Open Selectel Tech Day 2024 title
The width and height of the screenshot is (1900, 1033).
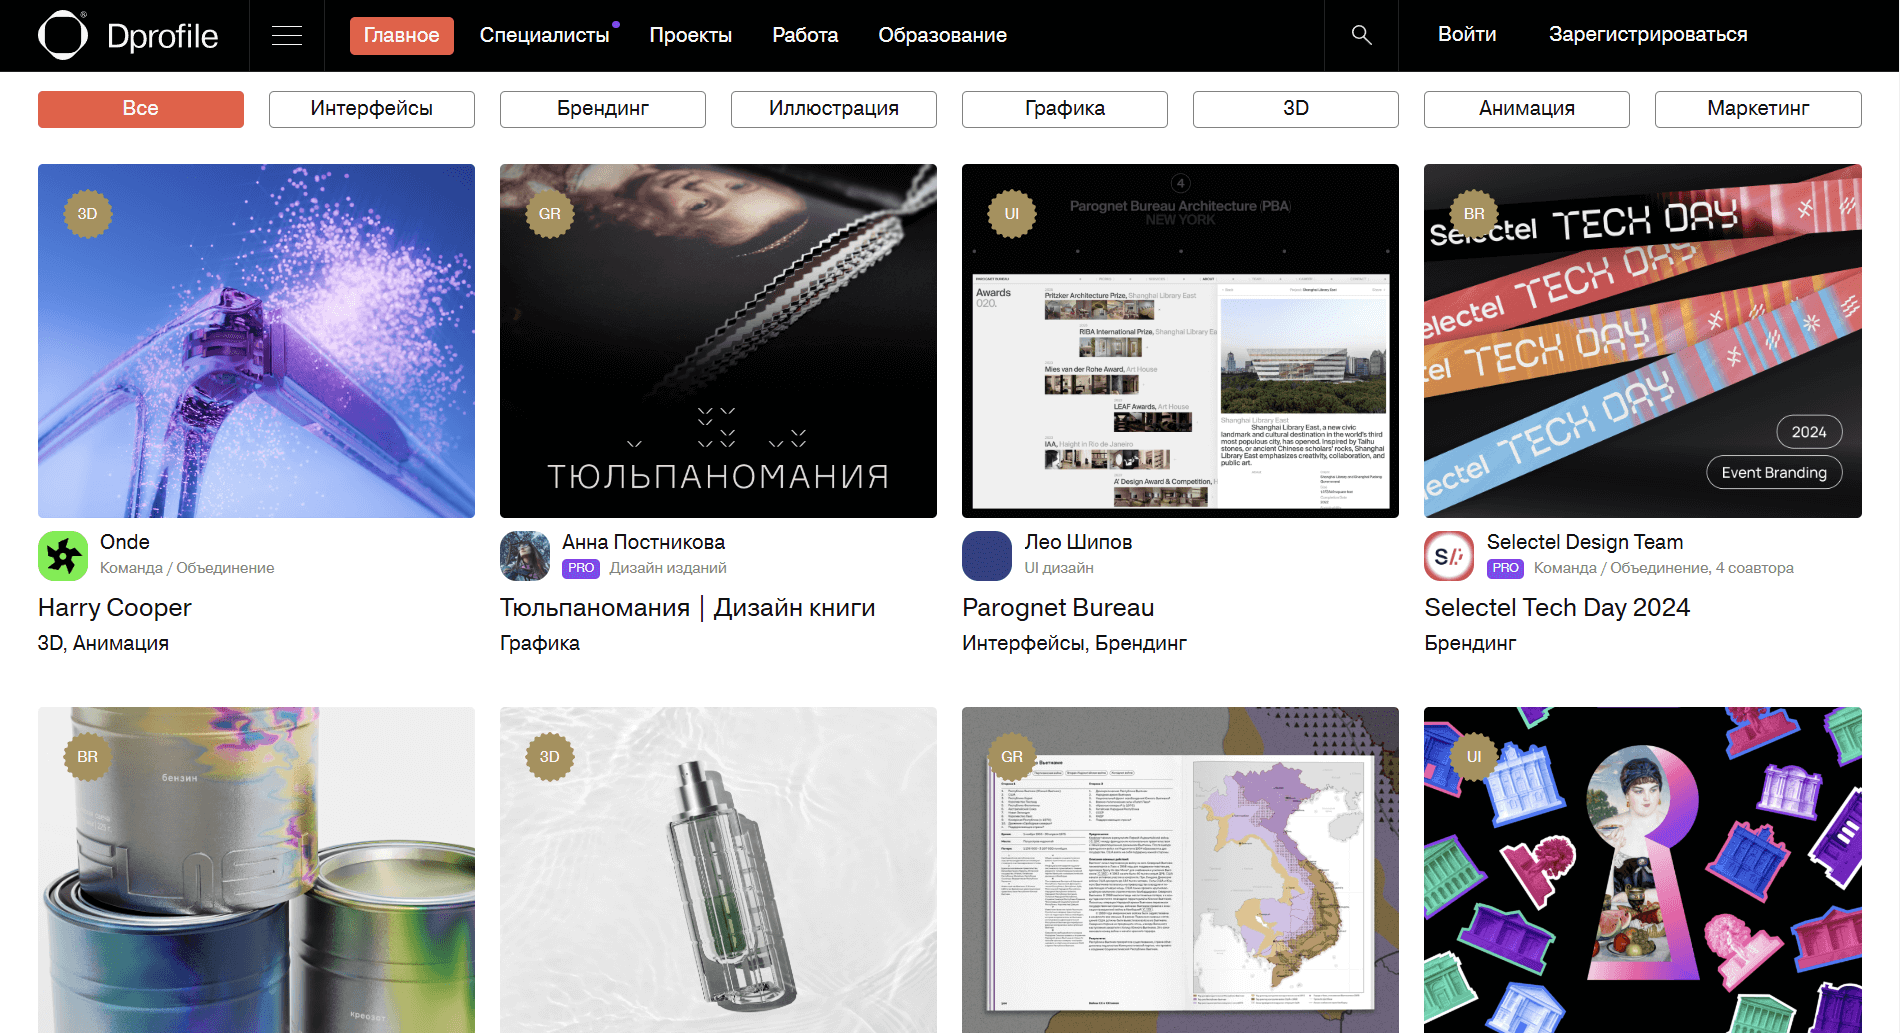[x=1557, y=608]
